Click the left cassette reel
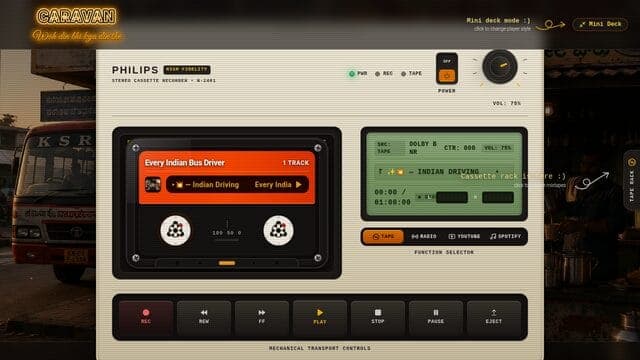The image size is (640, 360). coord(176,230)
